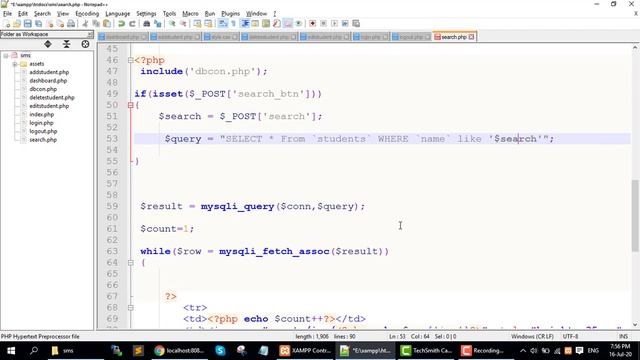Toggle the monitoring eye toolbar button

[x=298, y=24]
